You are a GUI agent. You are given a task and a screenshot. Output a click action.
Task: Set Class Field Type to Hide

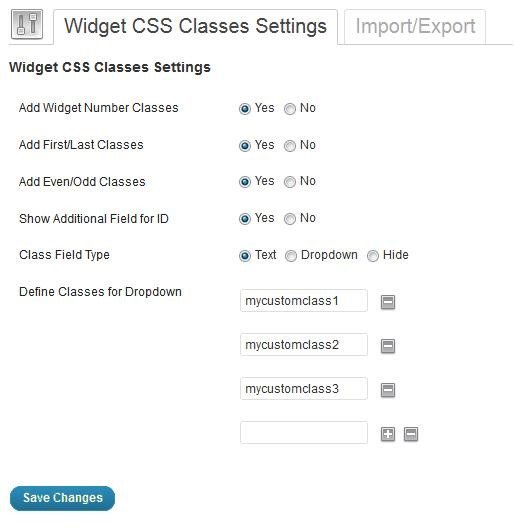tap(373, 256)
